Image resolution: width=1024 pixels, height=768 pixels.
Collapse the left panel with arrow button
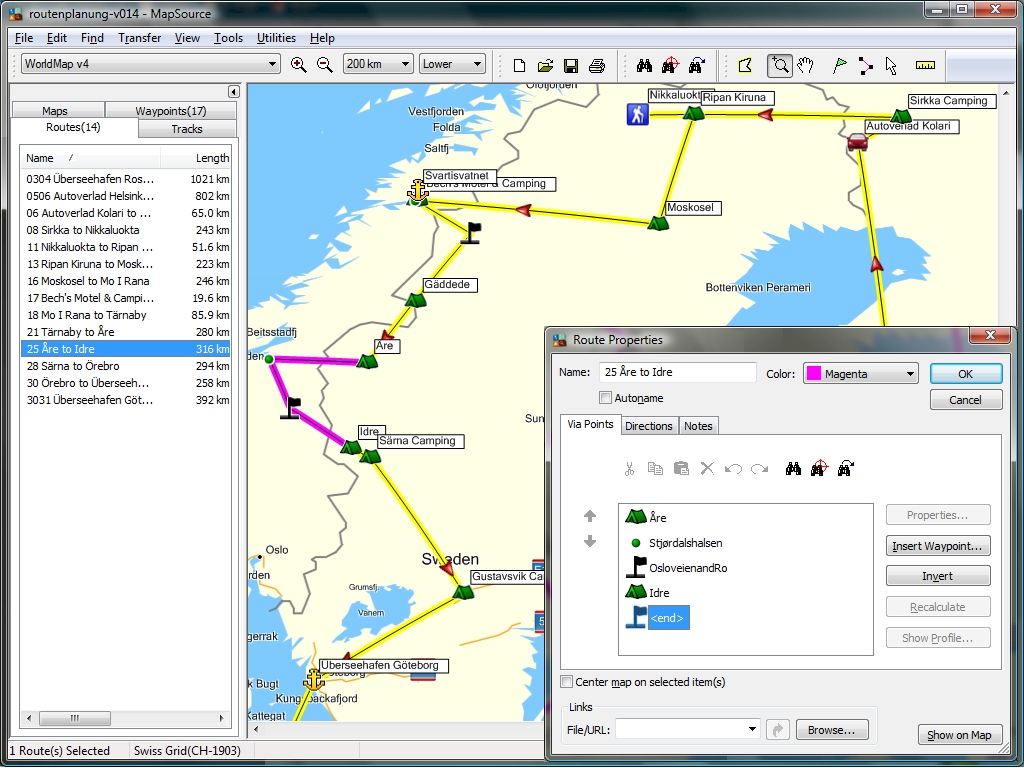tap(233, 91)
